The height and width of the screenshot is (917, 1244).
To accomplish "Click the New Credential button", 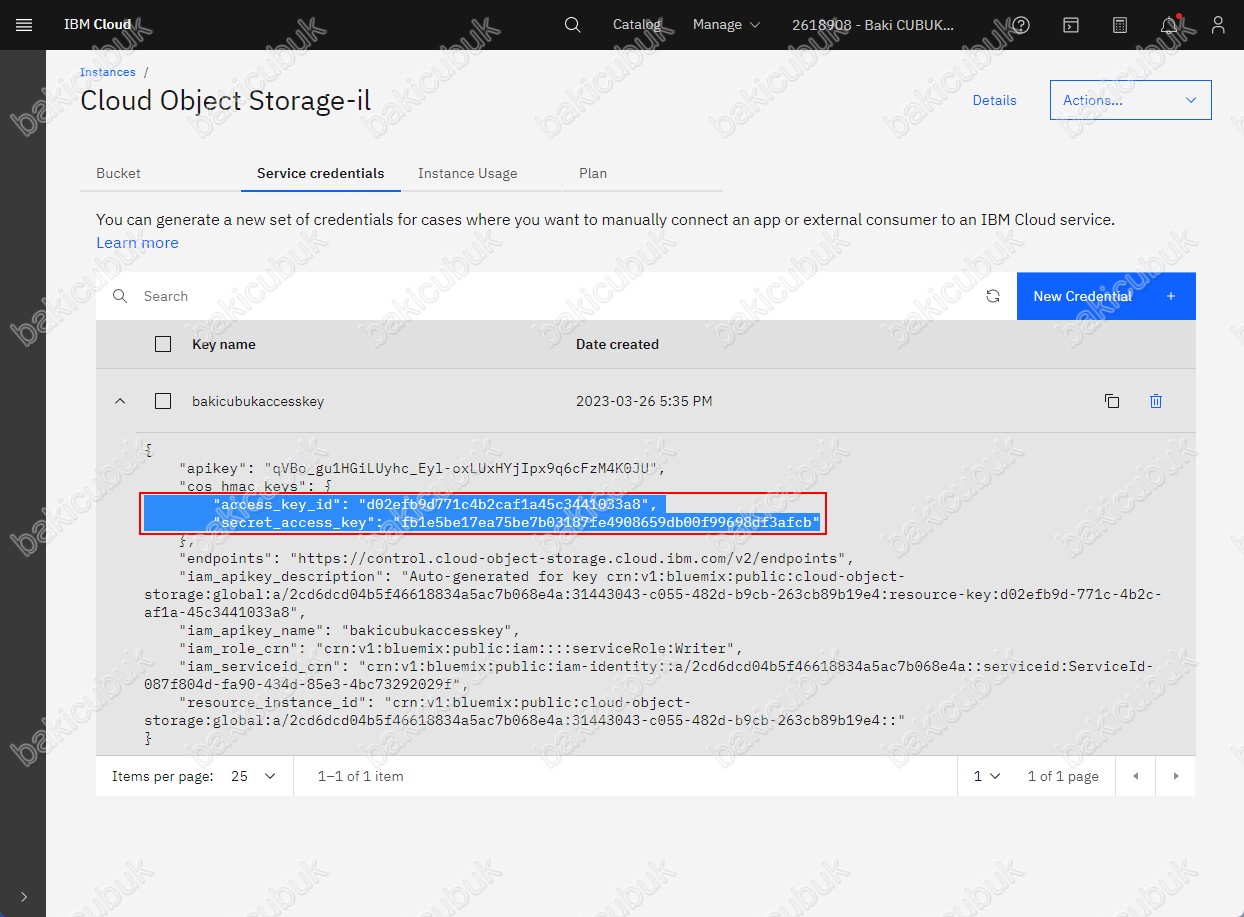I will (1106, 296).
